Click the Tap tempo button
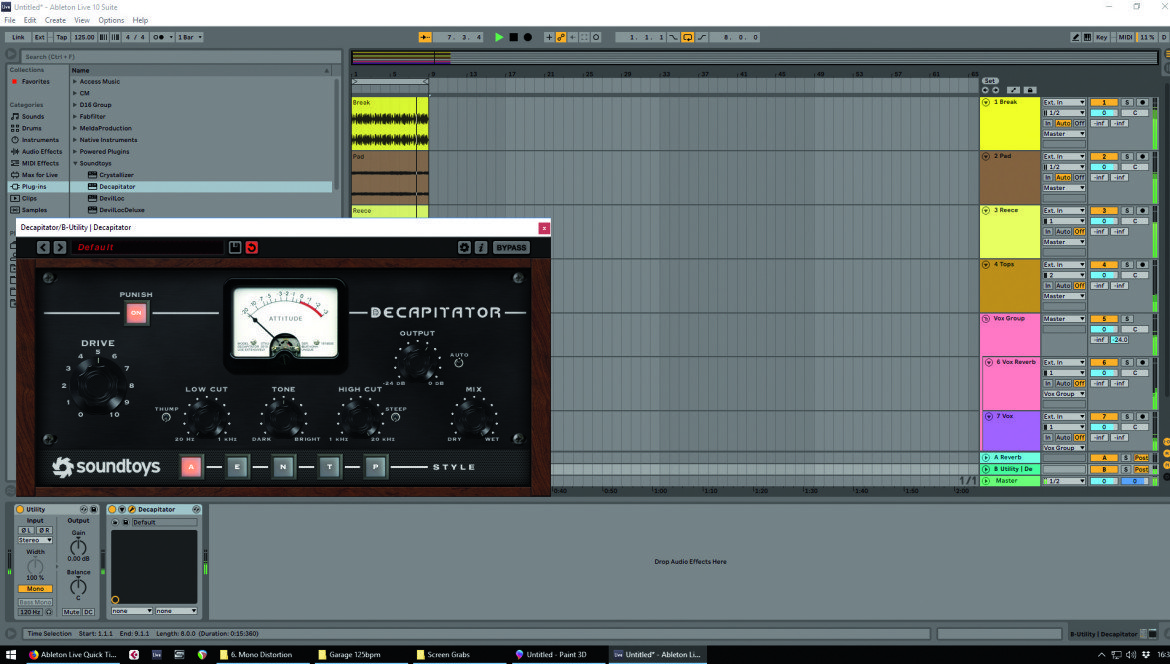The width and height of the screenshot is (1170, 664). pyautogui.click(x=61, y=37)
